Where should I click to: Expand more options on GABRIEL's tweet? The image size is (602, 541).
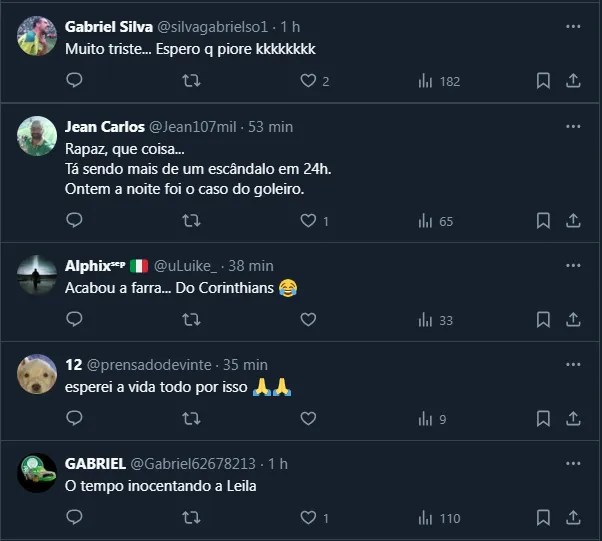click(573, 463)
